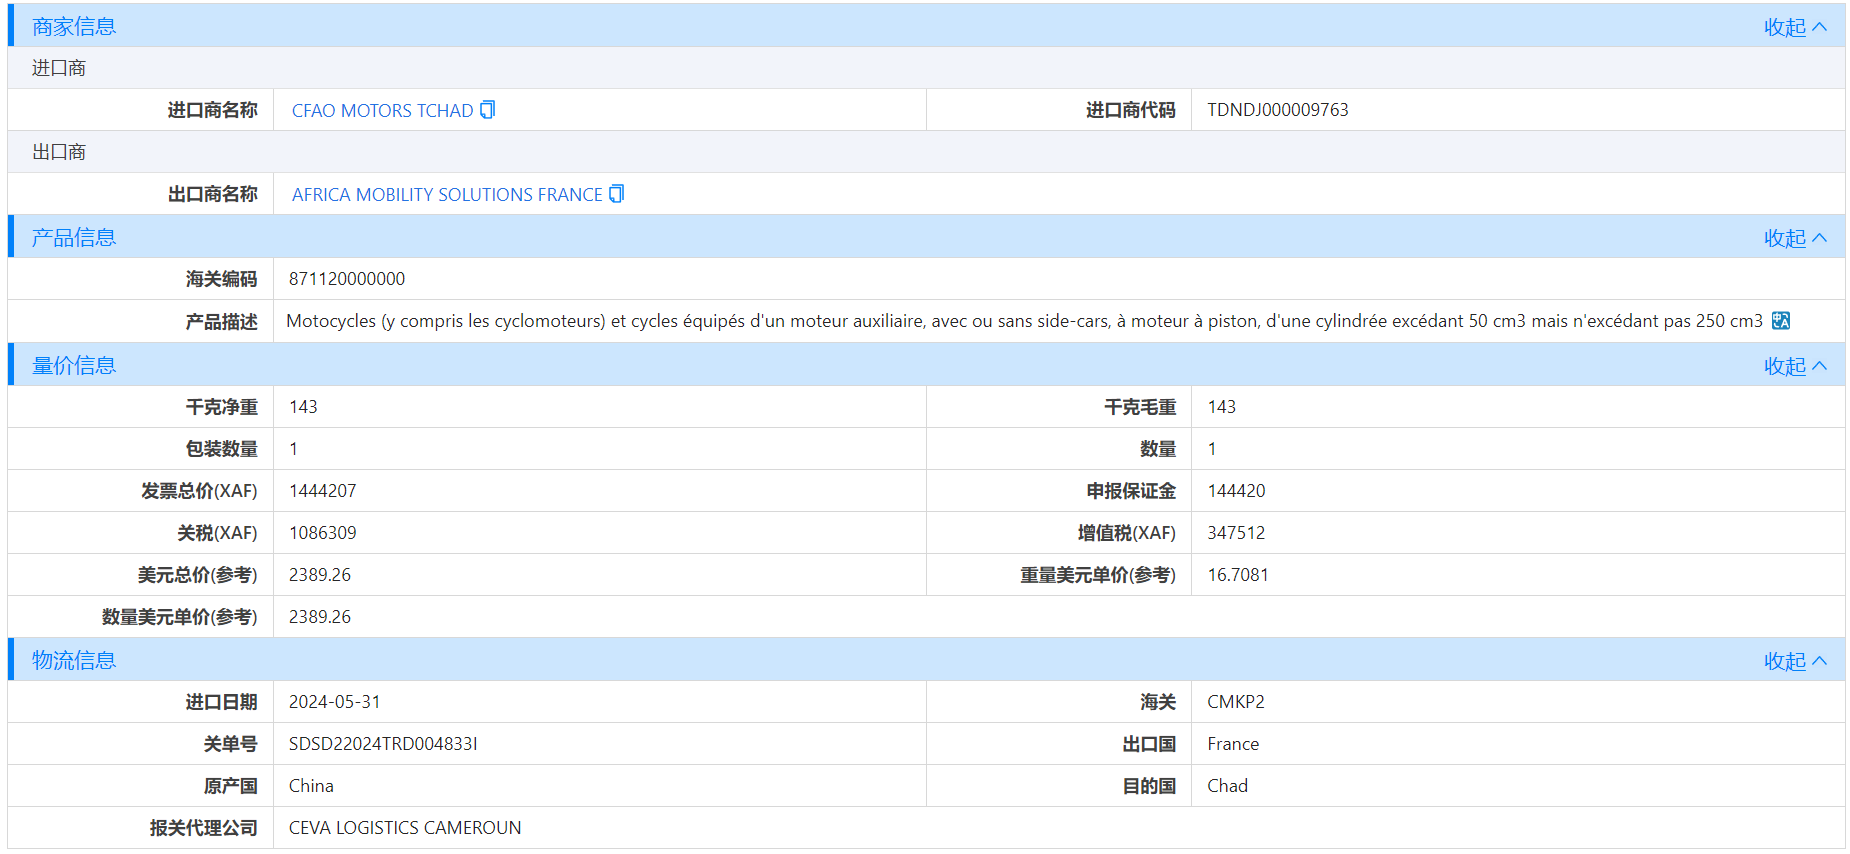Click the import date 2024-05-31
The height and width of the screenshot is (854, 1850).
[x=334, y=702]
